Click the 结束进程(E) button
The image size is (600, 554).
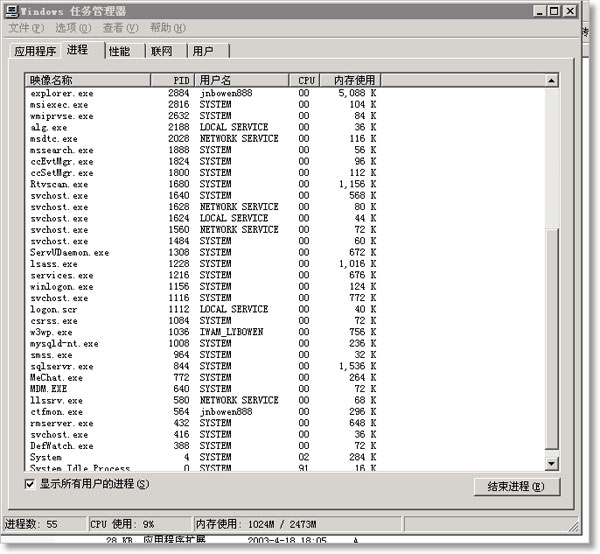517,487
